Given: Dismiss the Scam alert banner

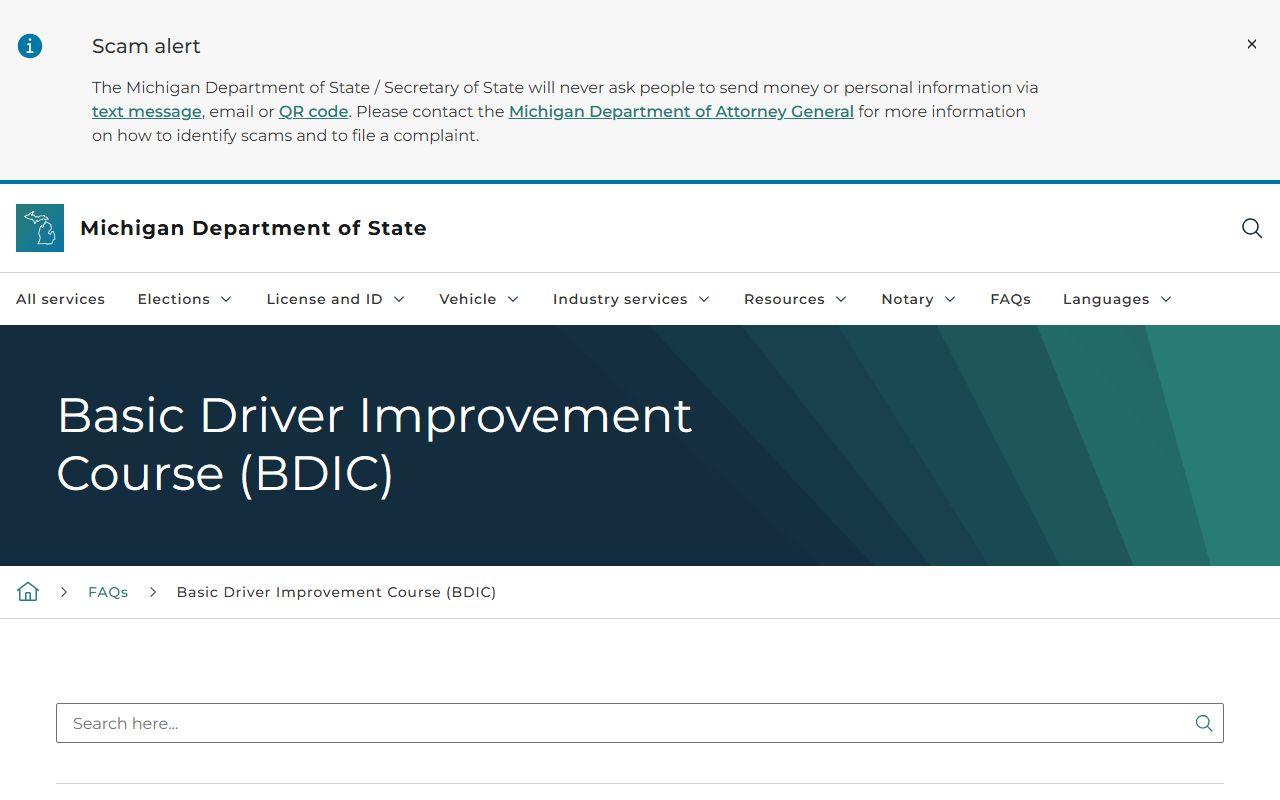Looking at the screenshot, I should pos(1251,44).
